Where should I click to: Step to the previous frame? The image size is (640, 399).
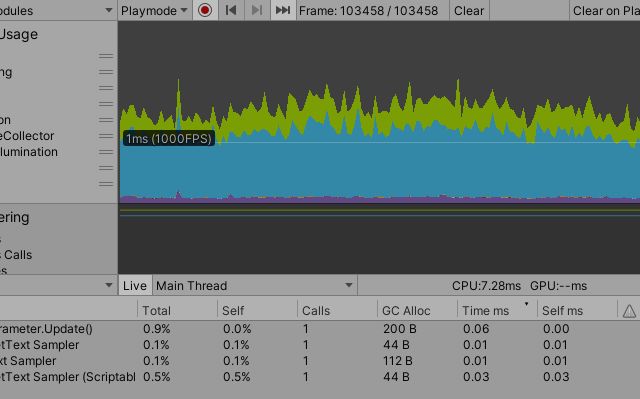pyautogui.click(x=231, y=10)
